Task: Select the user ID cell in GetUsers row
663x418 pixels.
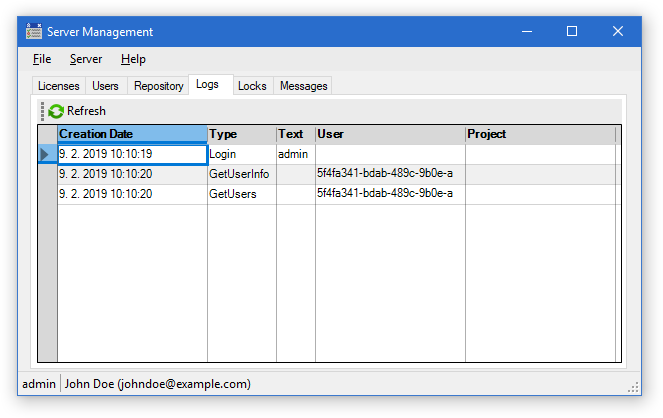Action: click(390, 194)
